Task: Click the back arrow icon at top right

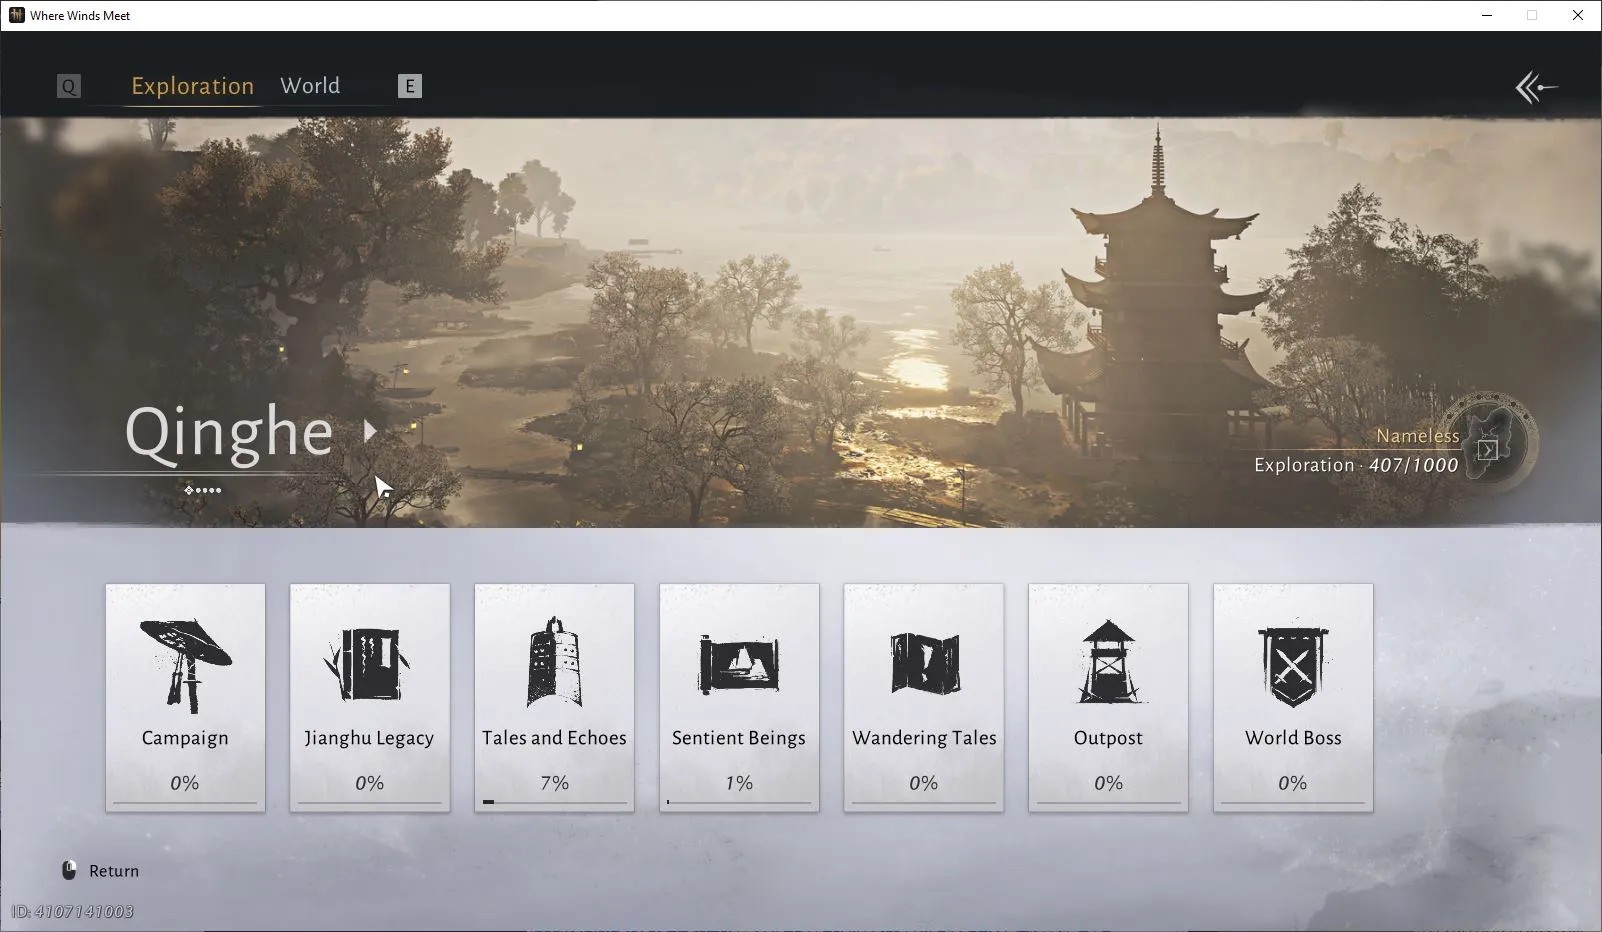Action: pyautogui.click(x=1536, y=88)
